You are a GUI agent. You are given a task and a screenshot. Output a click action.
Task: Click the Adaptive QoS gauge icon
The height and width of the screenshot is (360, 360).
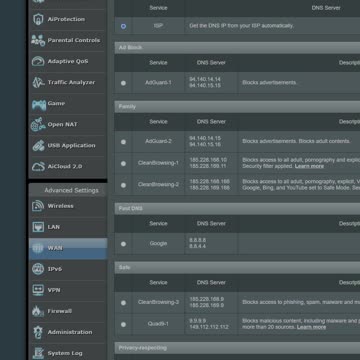tap(38, 61)
